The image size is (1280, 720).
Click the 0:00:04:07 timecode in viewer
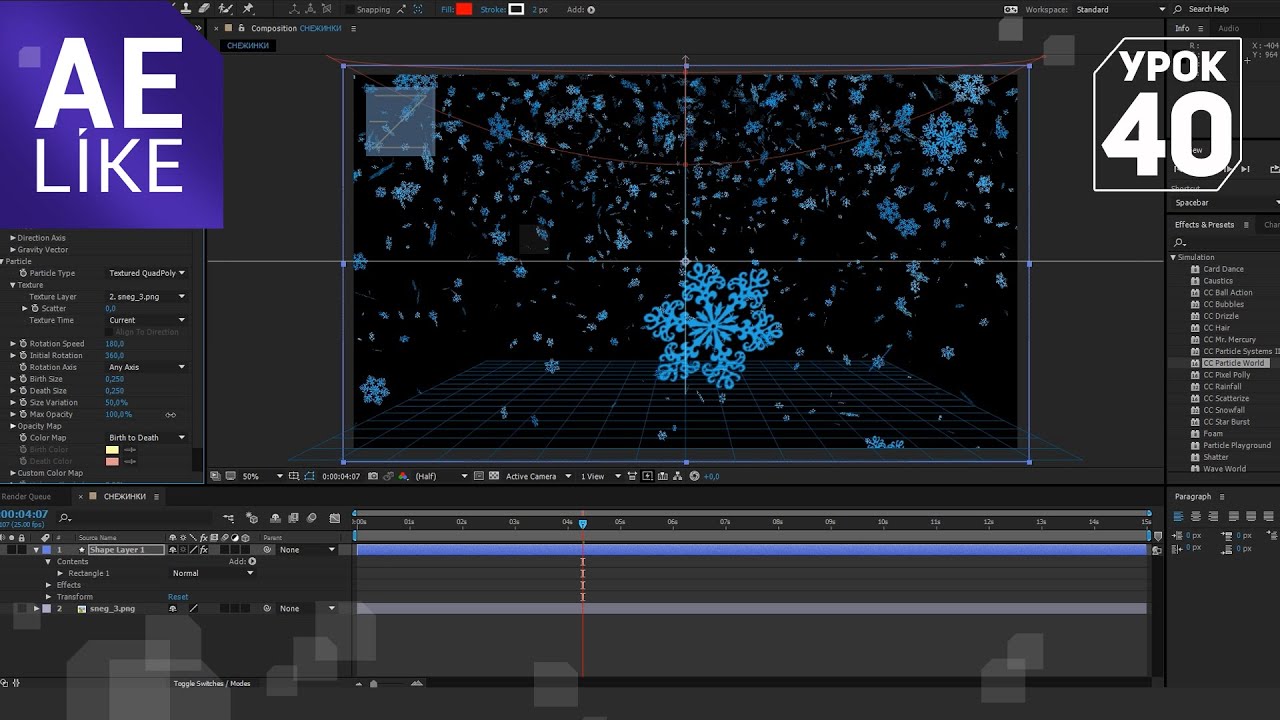341,477
